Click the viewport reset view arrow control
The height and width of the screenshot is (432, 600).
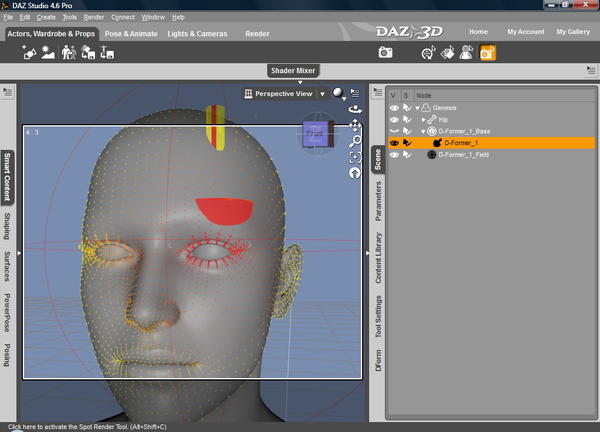[355, 173]
